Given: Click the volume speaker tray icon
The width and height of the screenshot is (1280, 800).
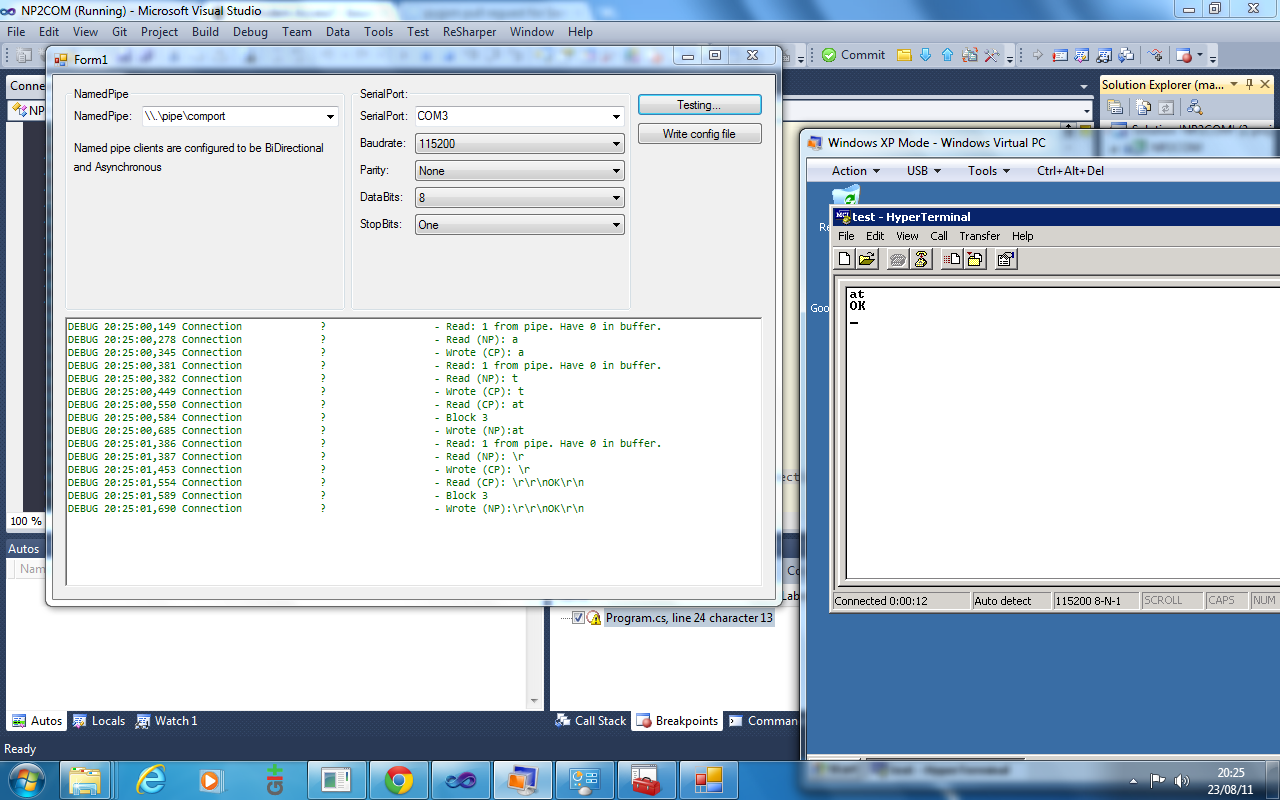Looking at the screenshot, I should [1182, 780].
